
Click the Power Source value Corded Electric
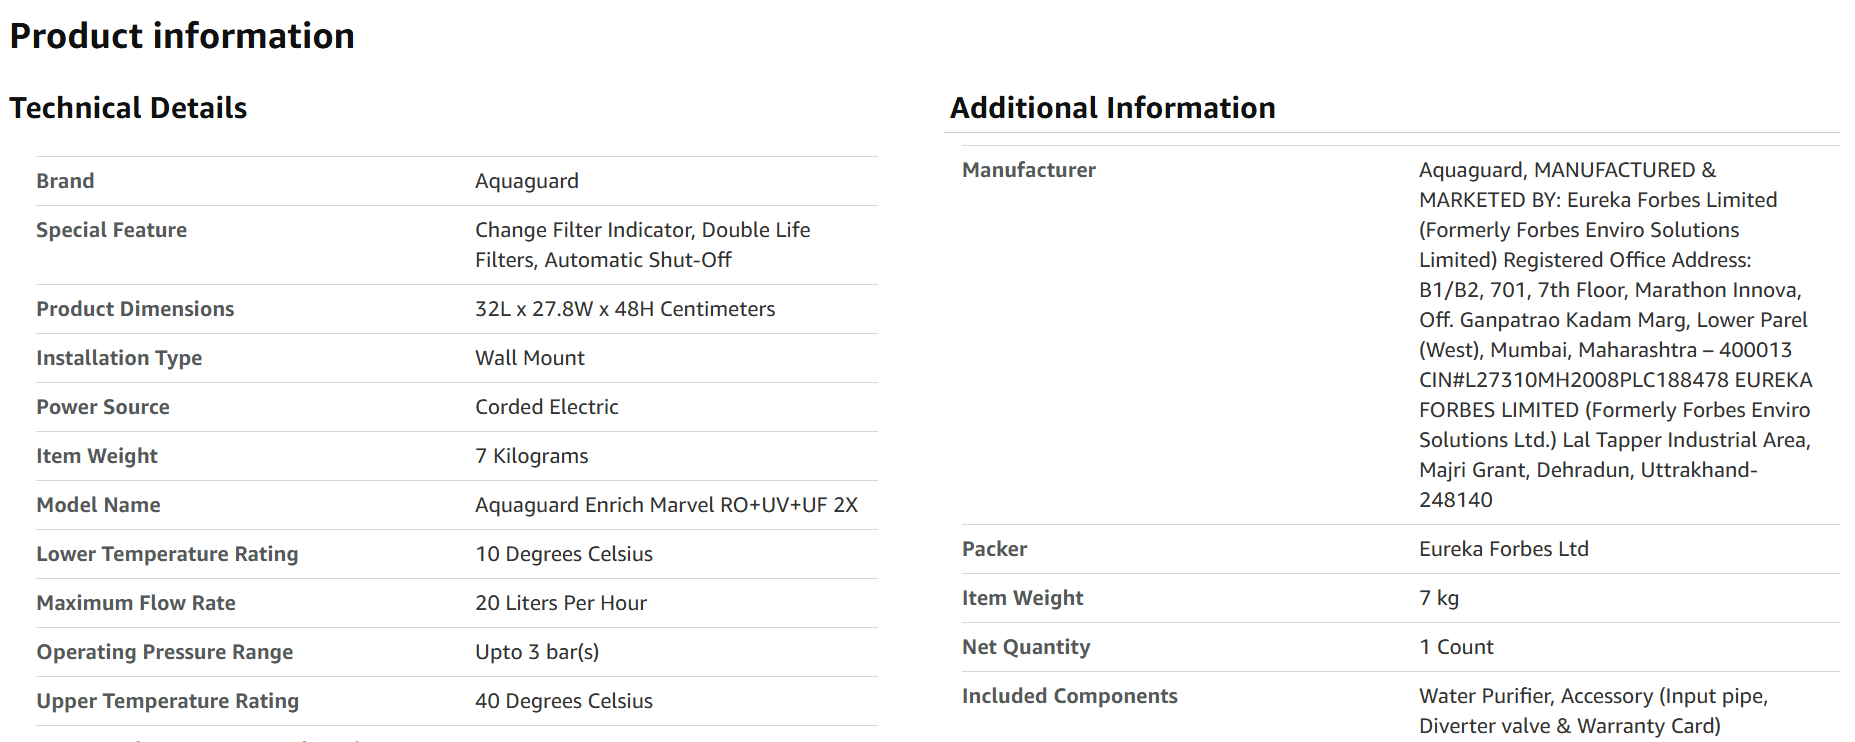[547, 407]
